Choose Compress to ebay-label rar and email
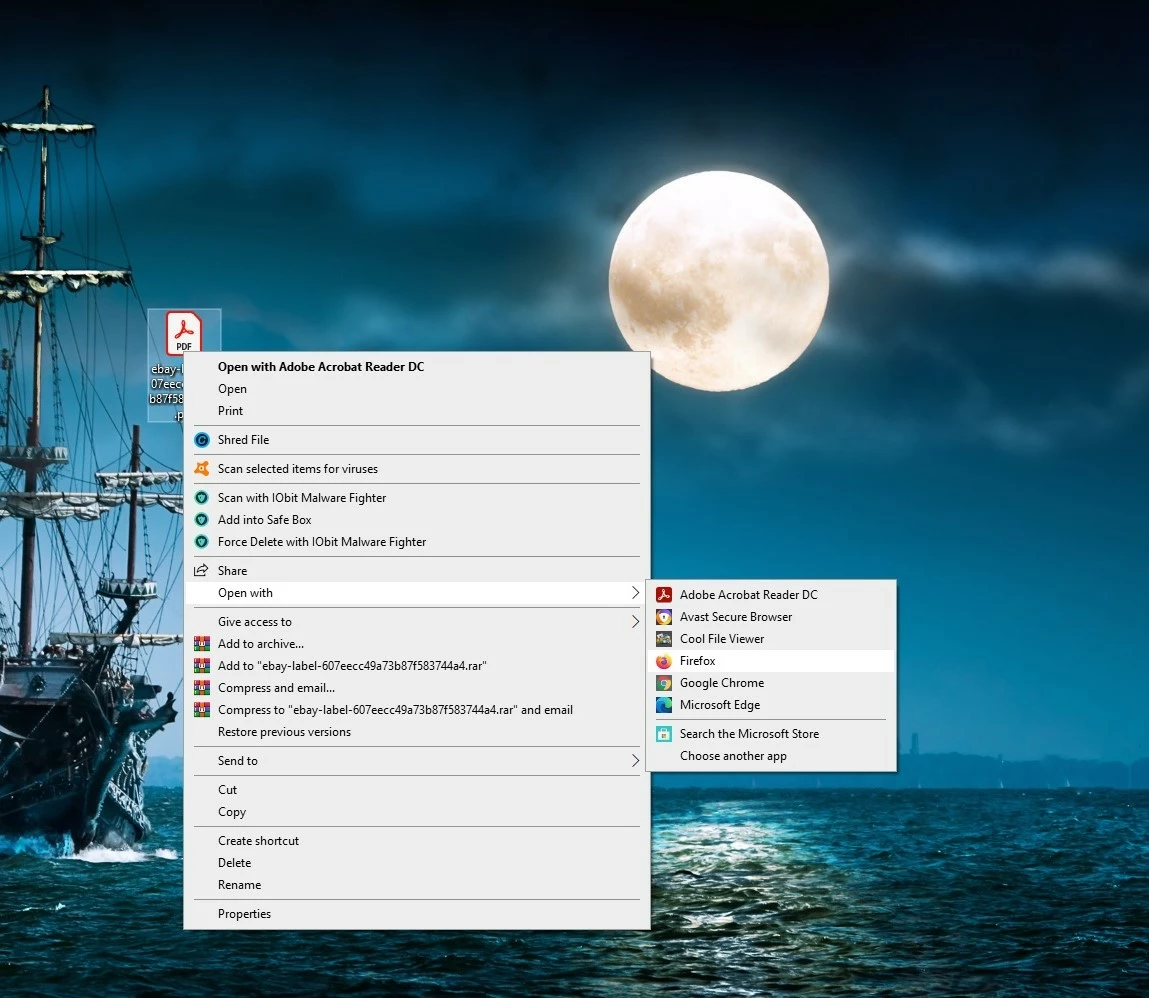Image resolution: width=1149 pixels, height=998 pixels. pyautogui.click(x=417, y=709)
